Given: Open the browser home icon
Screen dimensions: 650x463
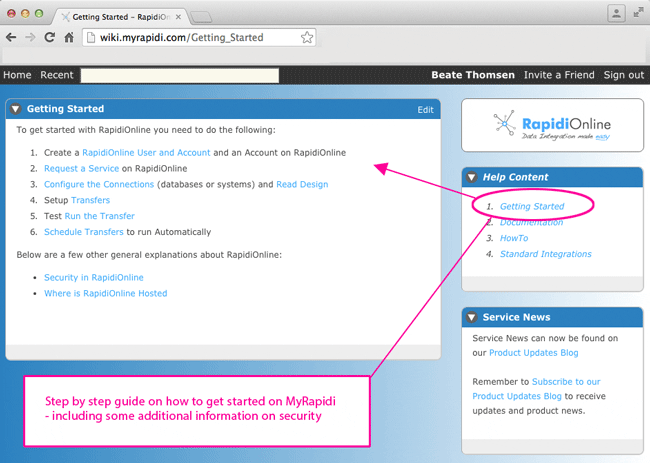Looking at the screenshot, I should [x=69, y=37].
